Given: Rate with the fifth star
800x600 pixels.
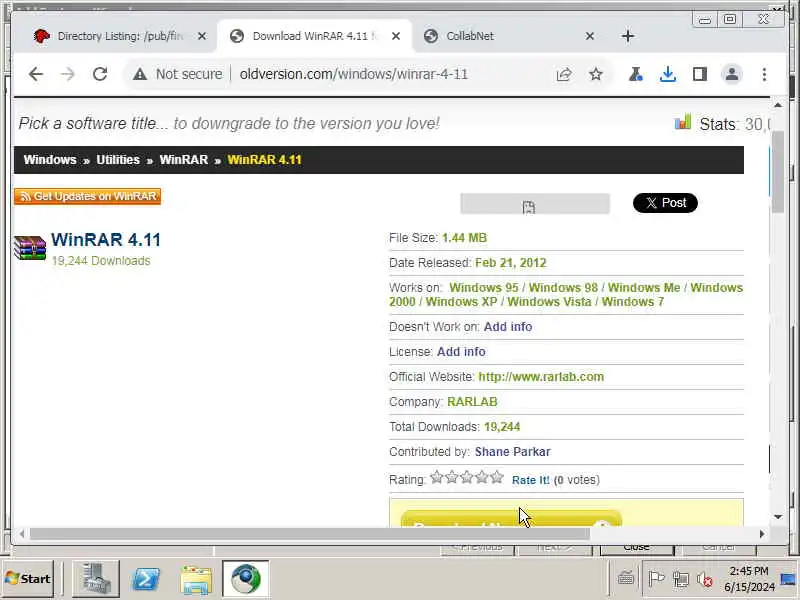Looking at the screenshot, I should [x=497, y=477].
